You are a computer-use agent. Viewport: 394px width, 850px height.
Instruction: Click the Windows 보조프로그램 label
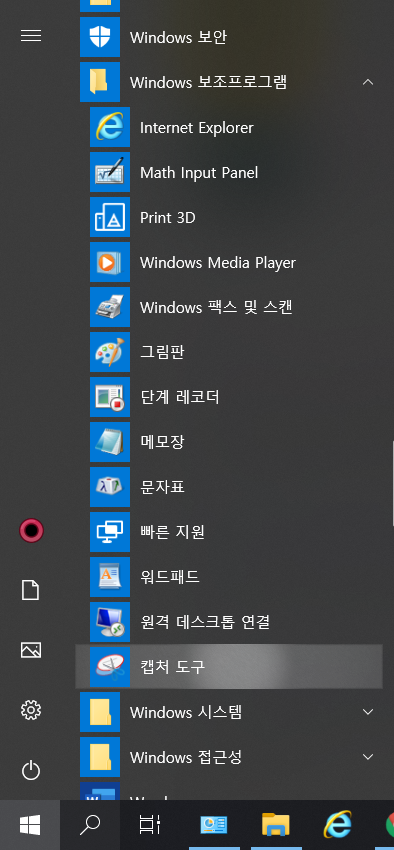pos(209,82)
